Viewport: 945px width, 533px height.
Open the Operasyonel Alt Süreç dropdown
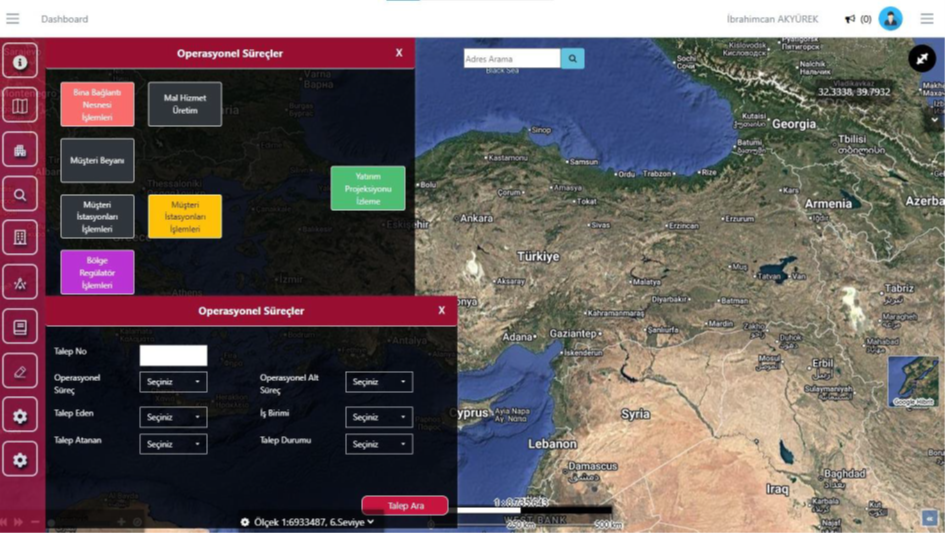[379, 382]
